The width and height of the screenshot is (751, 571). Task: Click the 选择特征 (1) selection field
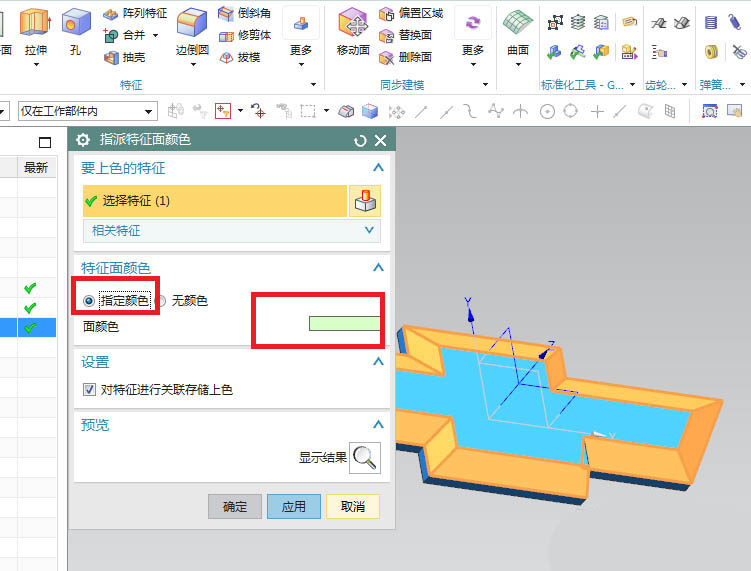point(215,201)
